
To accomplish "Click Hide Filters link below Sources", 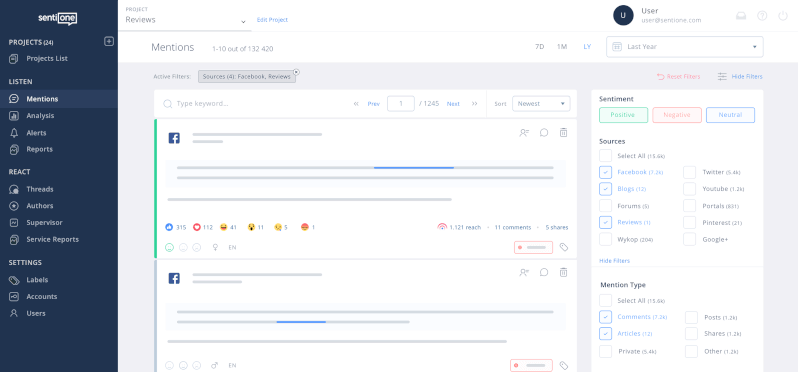I will [614, 261].
